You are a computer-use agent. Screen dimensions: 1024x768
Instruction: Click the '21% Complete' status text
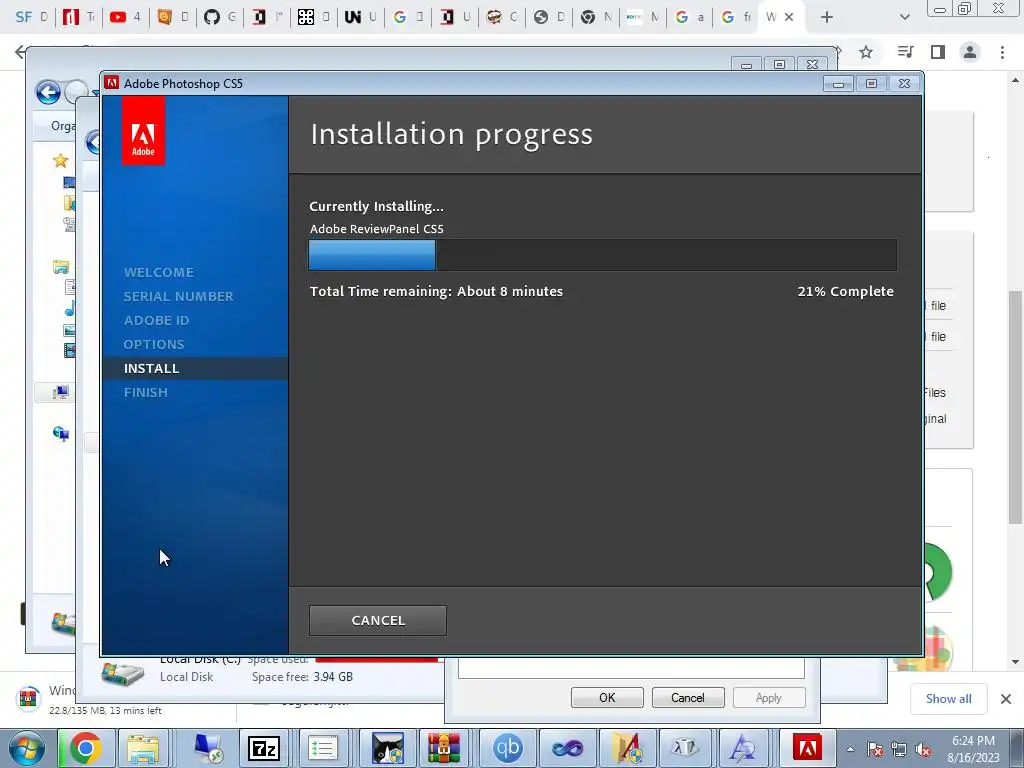point(845,291)
